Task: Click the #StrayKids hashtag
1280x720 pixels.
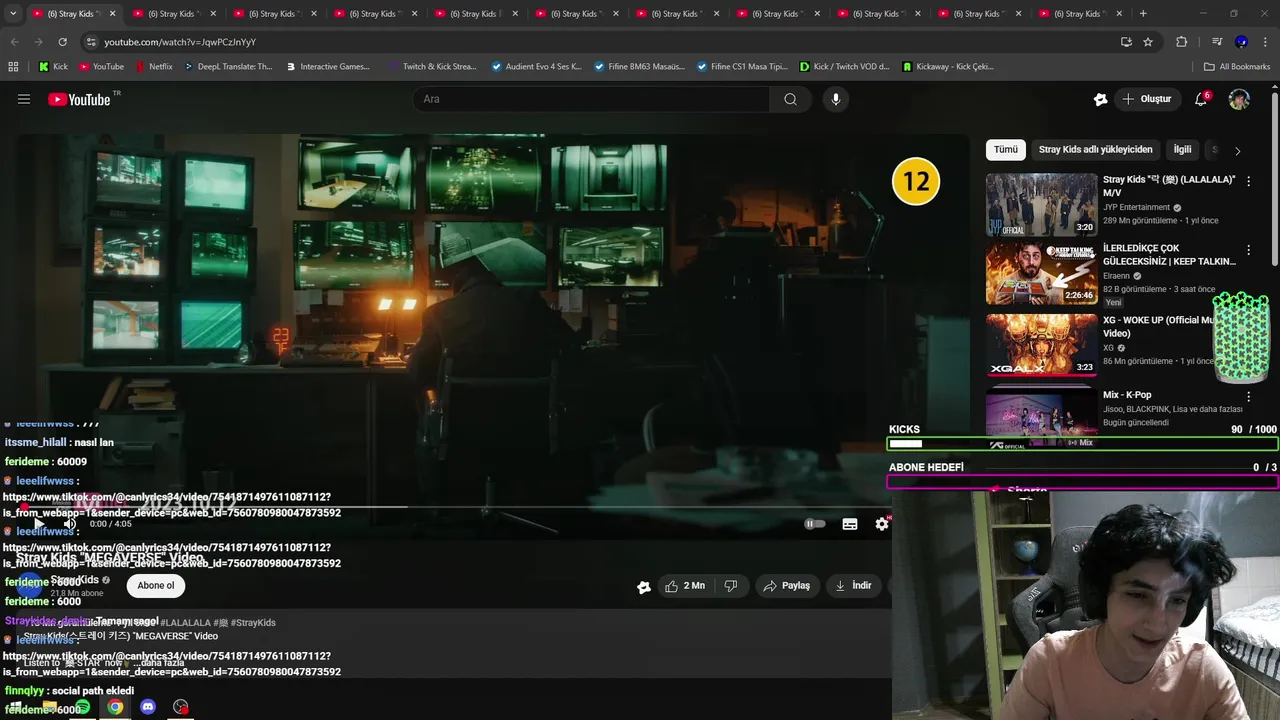Action: click(253, 623)
